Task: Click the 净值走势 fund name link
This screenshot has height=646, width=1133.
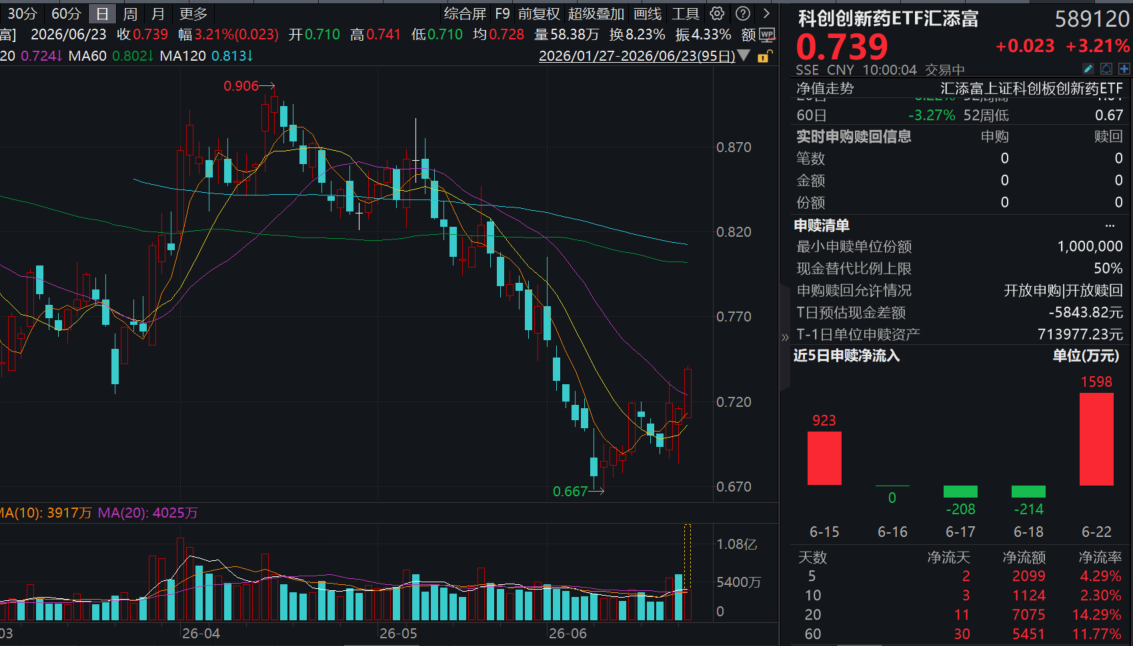Action: pyautogui.click(x=1032, y=89)
